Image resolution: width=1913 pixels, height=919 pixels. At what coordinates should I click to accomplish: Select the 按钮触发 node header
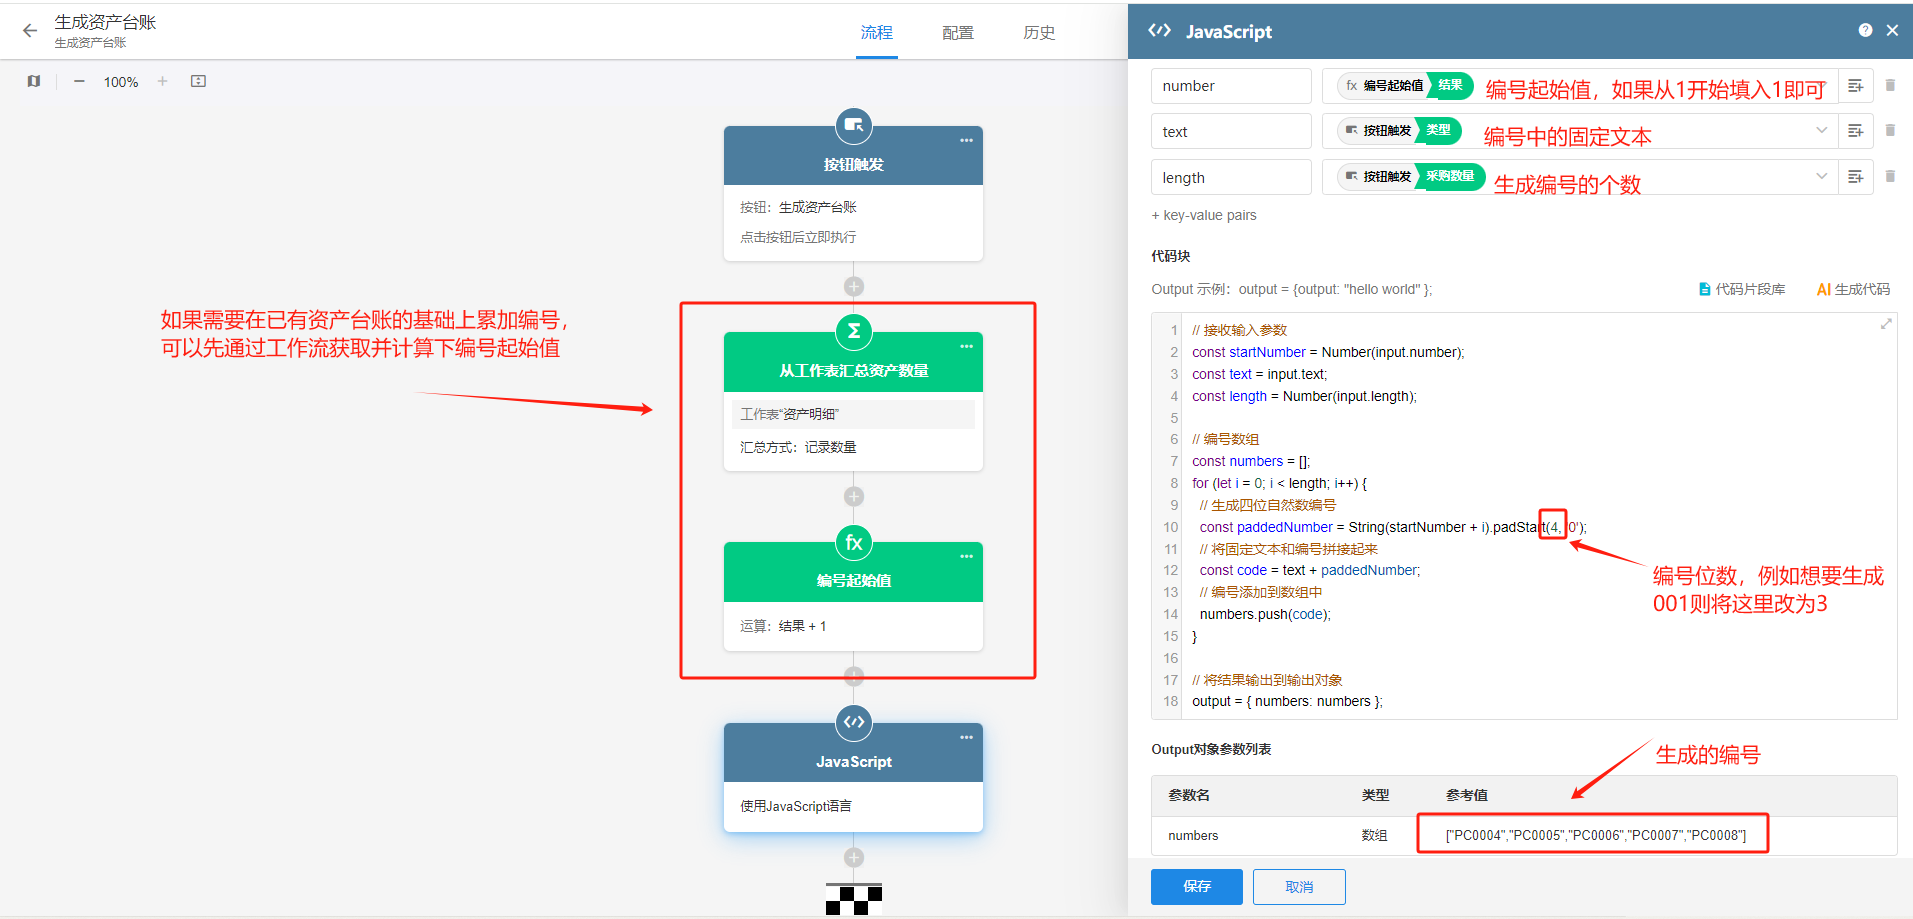coord(854,156)
